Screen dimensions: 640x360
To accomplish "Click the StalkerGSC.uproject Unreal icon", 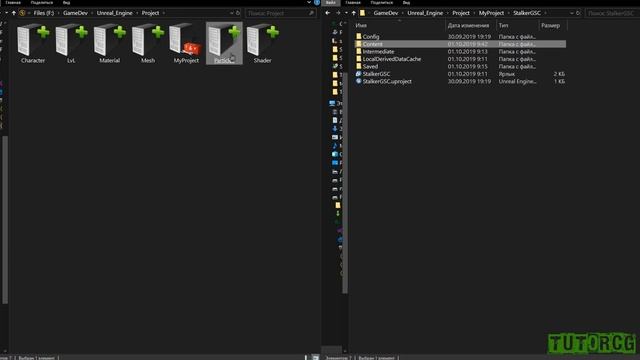I will 358,81.
